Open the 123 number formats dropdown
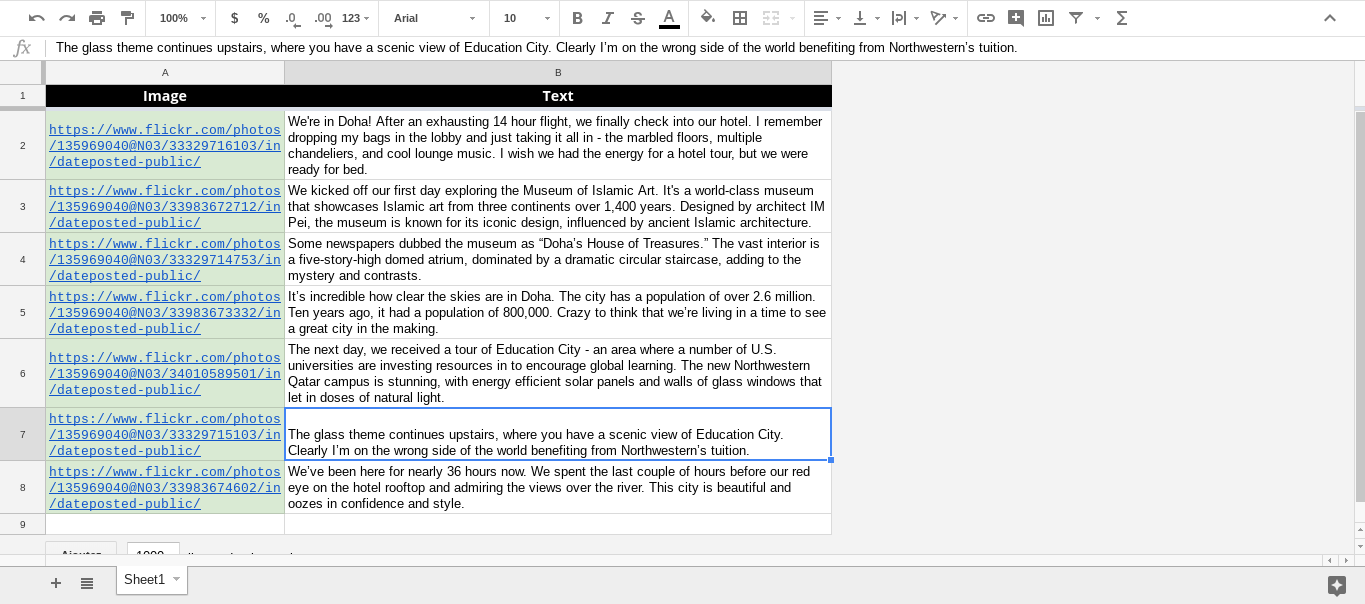Screen dimensions: 1365x604 [x=355, y=18]
